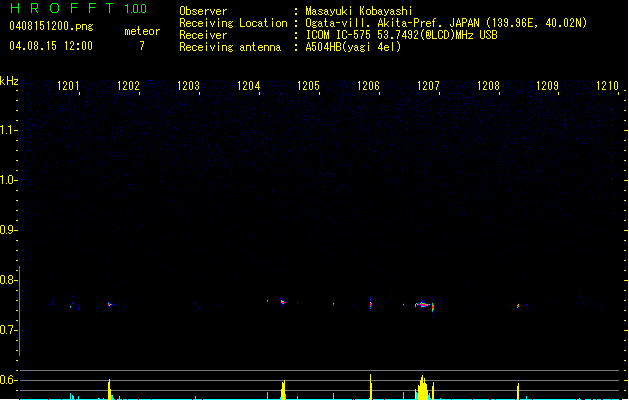
Task: Click the date stamp 04.08.15 12:00
Action: point(51,46)
